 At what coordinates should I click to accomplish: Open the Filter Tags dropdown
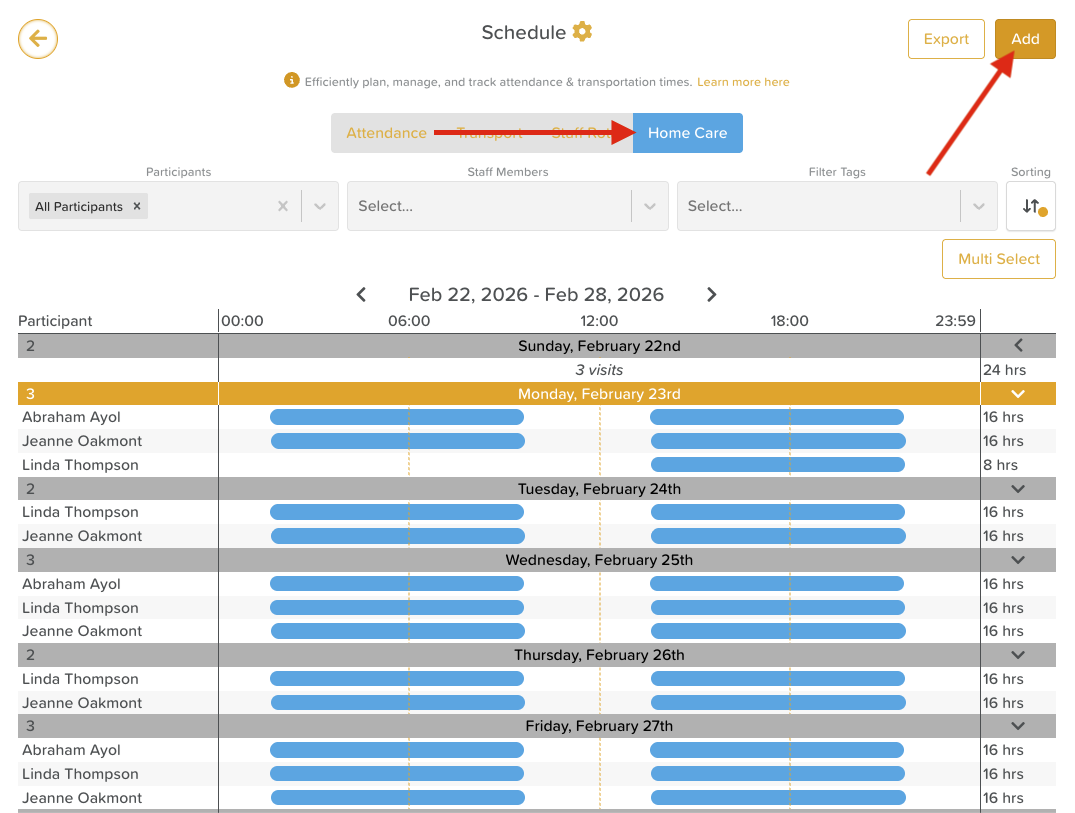point(978,206)
